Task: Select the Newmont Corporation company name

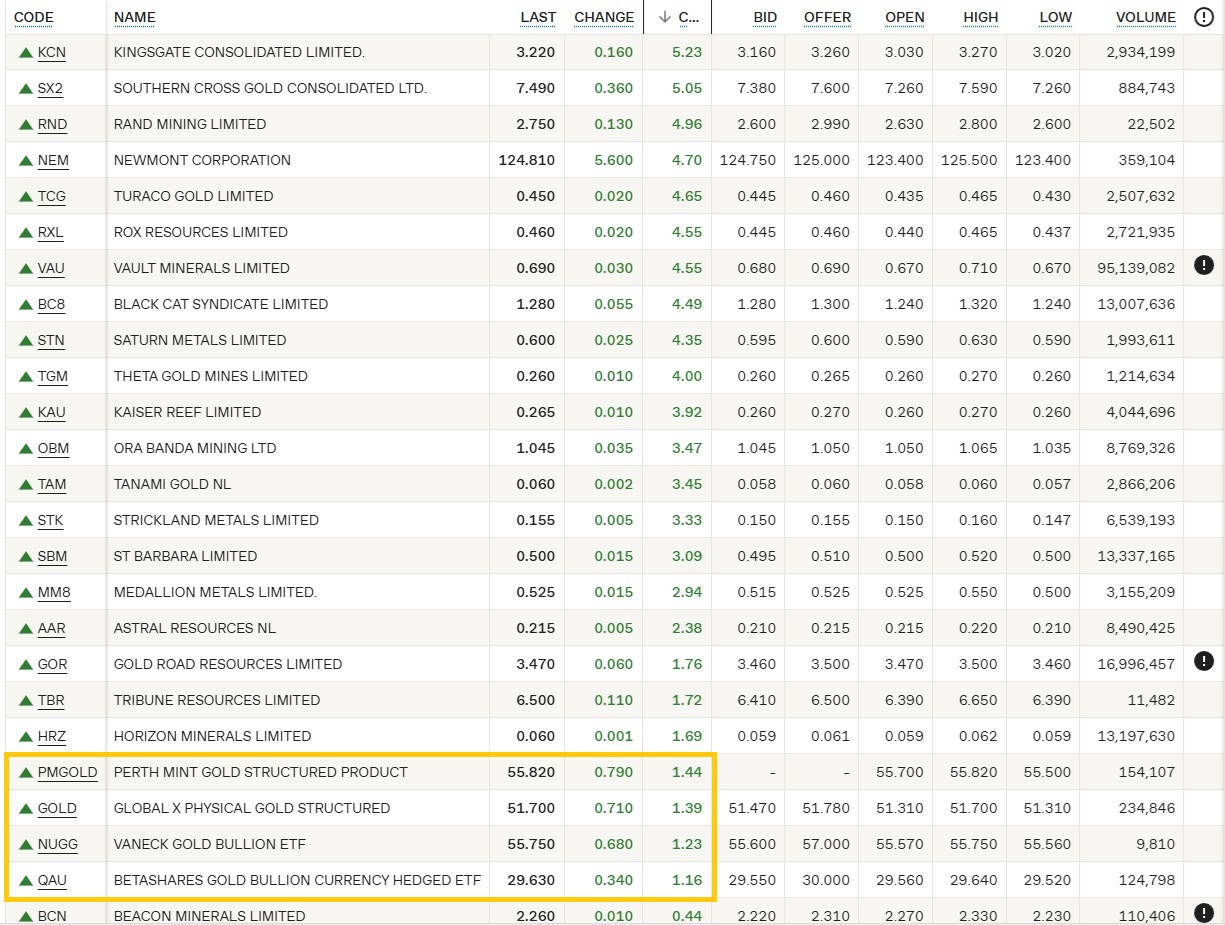Action: click(x=202, y=160)
